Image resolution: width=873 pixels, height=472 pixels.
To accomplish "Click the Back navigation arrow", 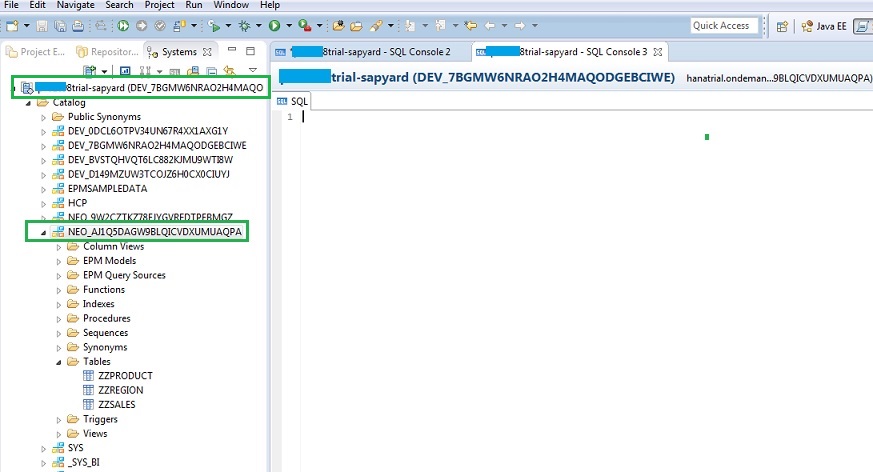I will (490, 26).
